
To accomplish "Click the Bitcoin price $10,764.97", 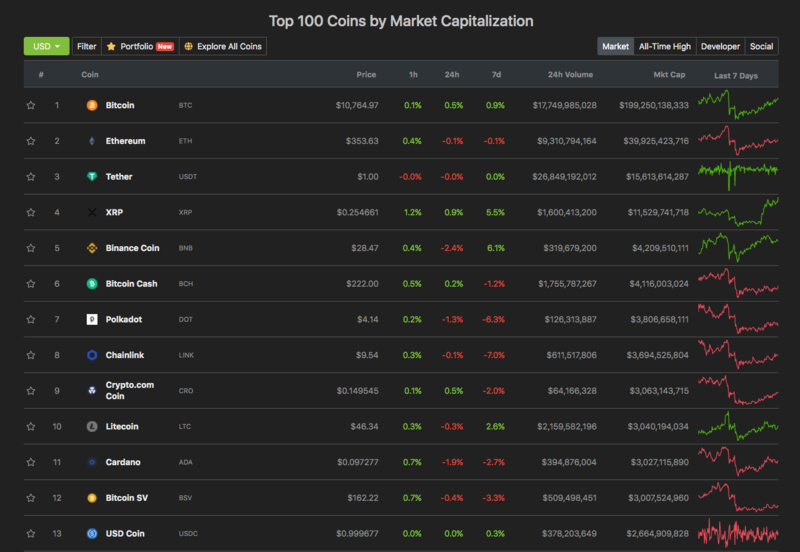I will [x=357, y=105].
